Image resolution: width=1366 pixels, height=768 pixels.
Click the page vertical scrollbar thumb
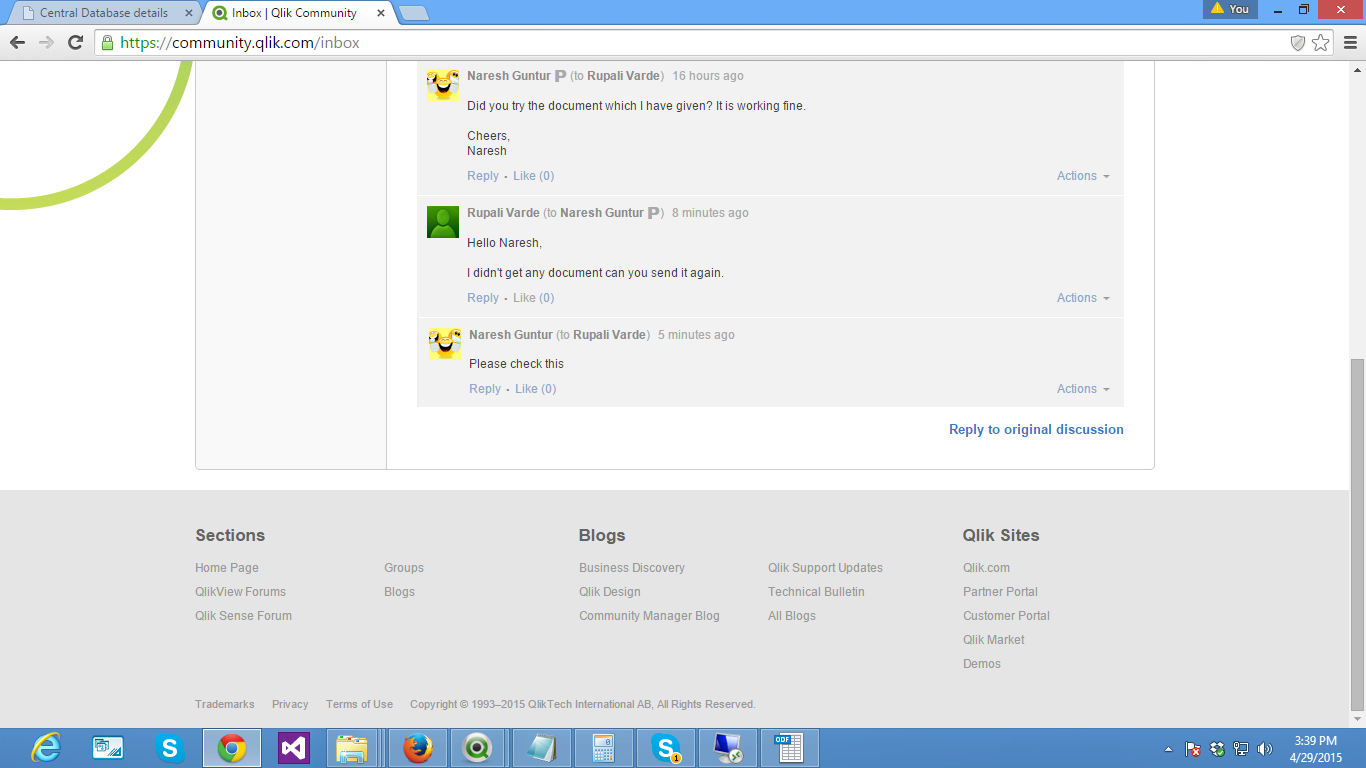(1357, 534)
